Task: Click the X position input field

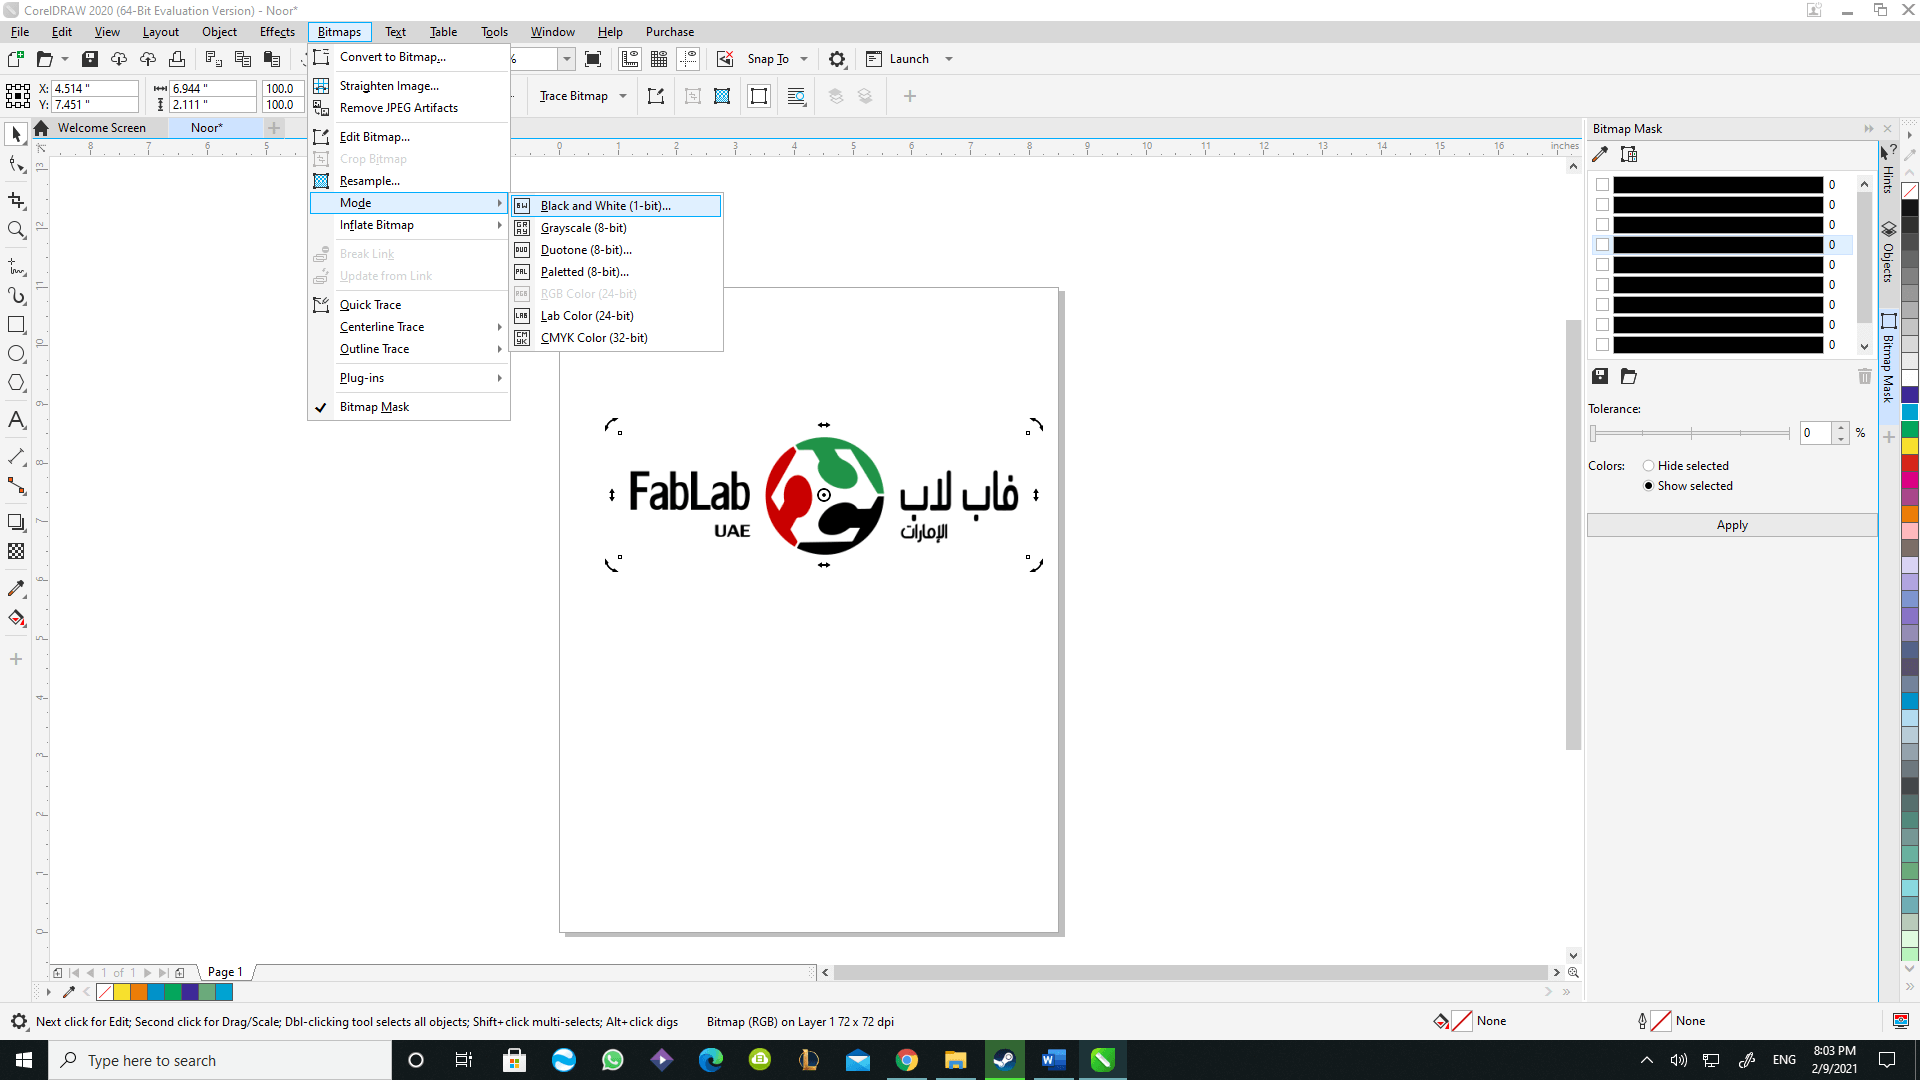Action: point(95,89)
